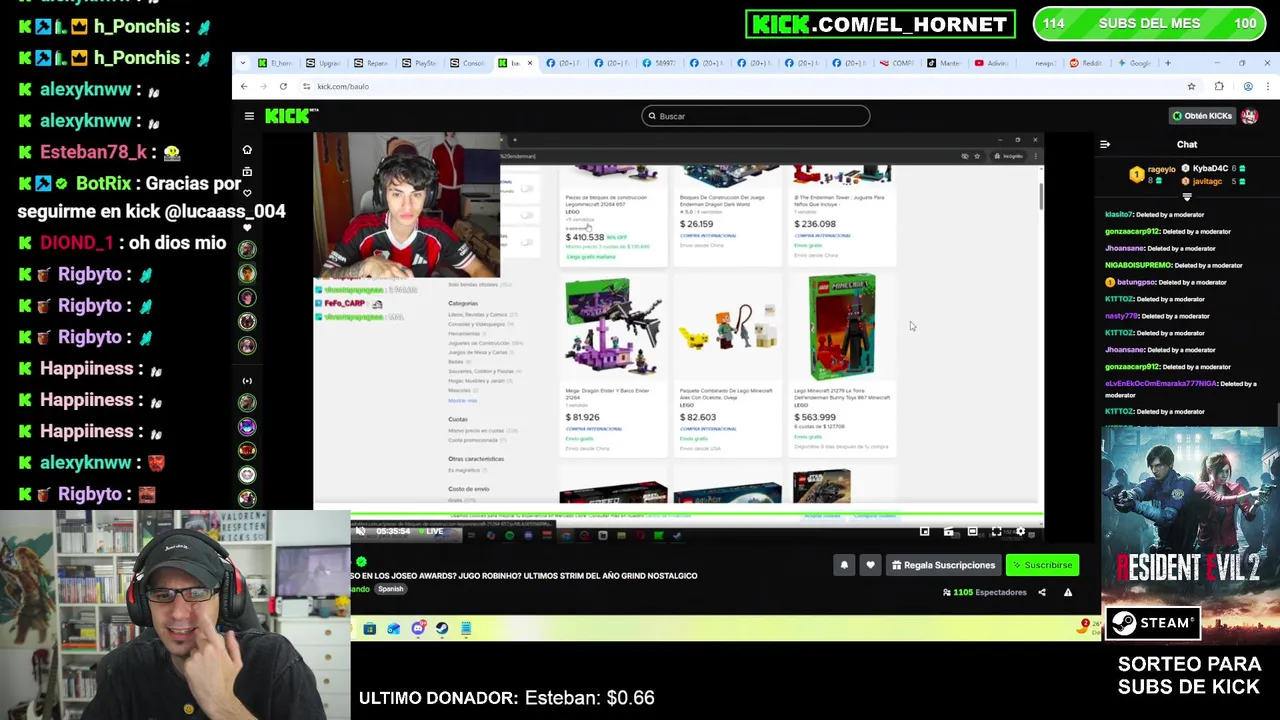Viewport: 1280px width, 720px height.
Task: Open Steam in the Windows taskbar
Action: click(442, 628)
